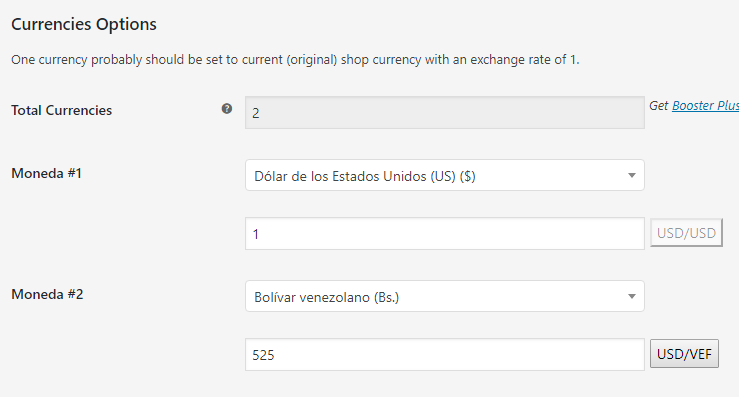739x397 pixels.
Task: Focus the exchange rate field containing 525
Action: pos(444,355)
